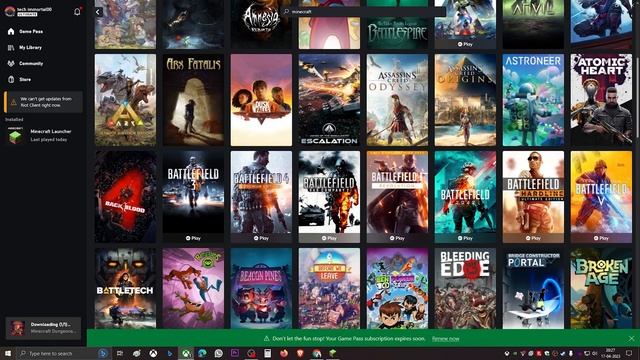The image size is (640, 360).
Task: Open the Xbox app taskbar icon
Action: (x=186, y=353)
